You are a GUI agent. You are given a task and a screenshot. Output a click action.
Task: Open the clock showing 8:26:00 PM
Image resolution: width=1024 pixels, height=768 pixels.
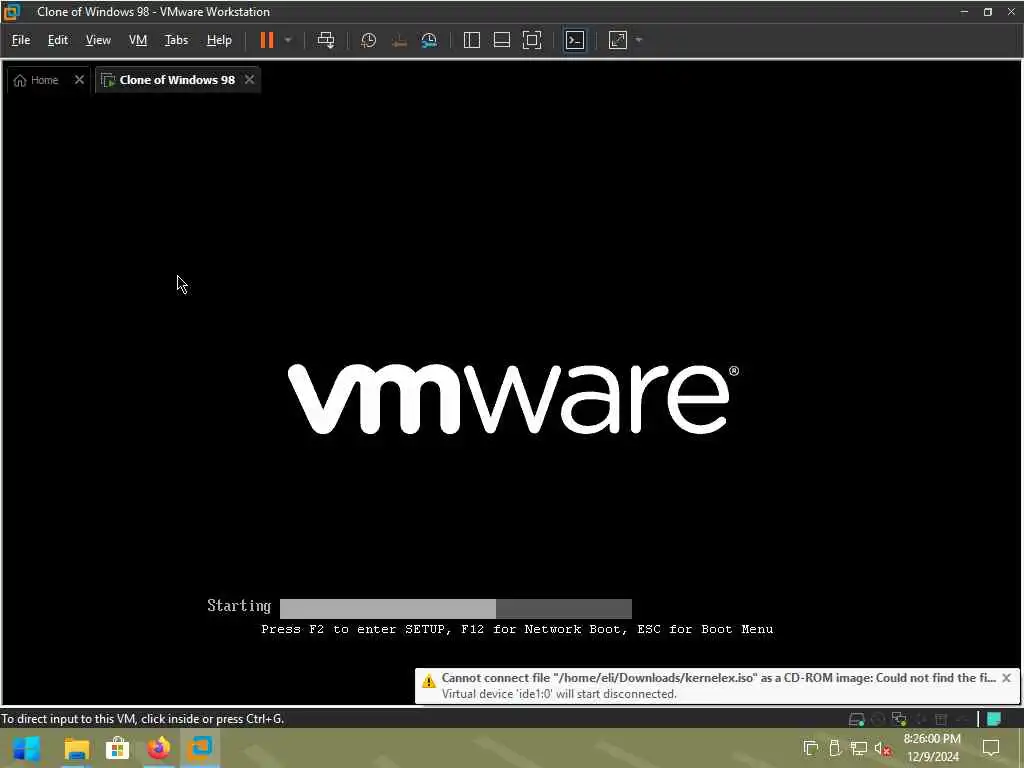[933, 748]
